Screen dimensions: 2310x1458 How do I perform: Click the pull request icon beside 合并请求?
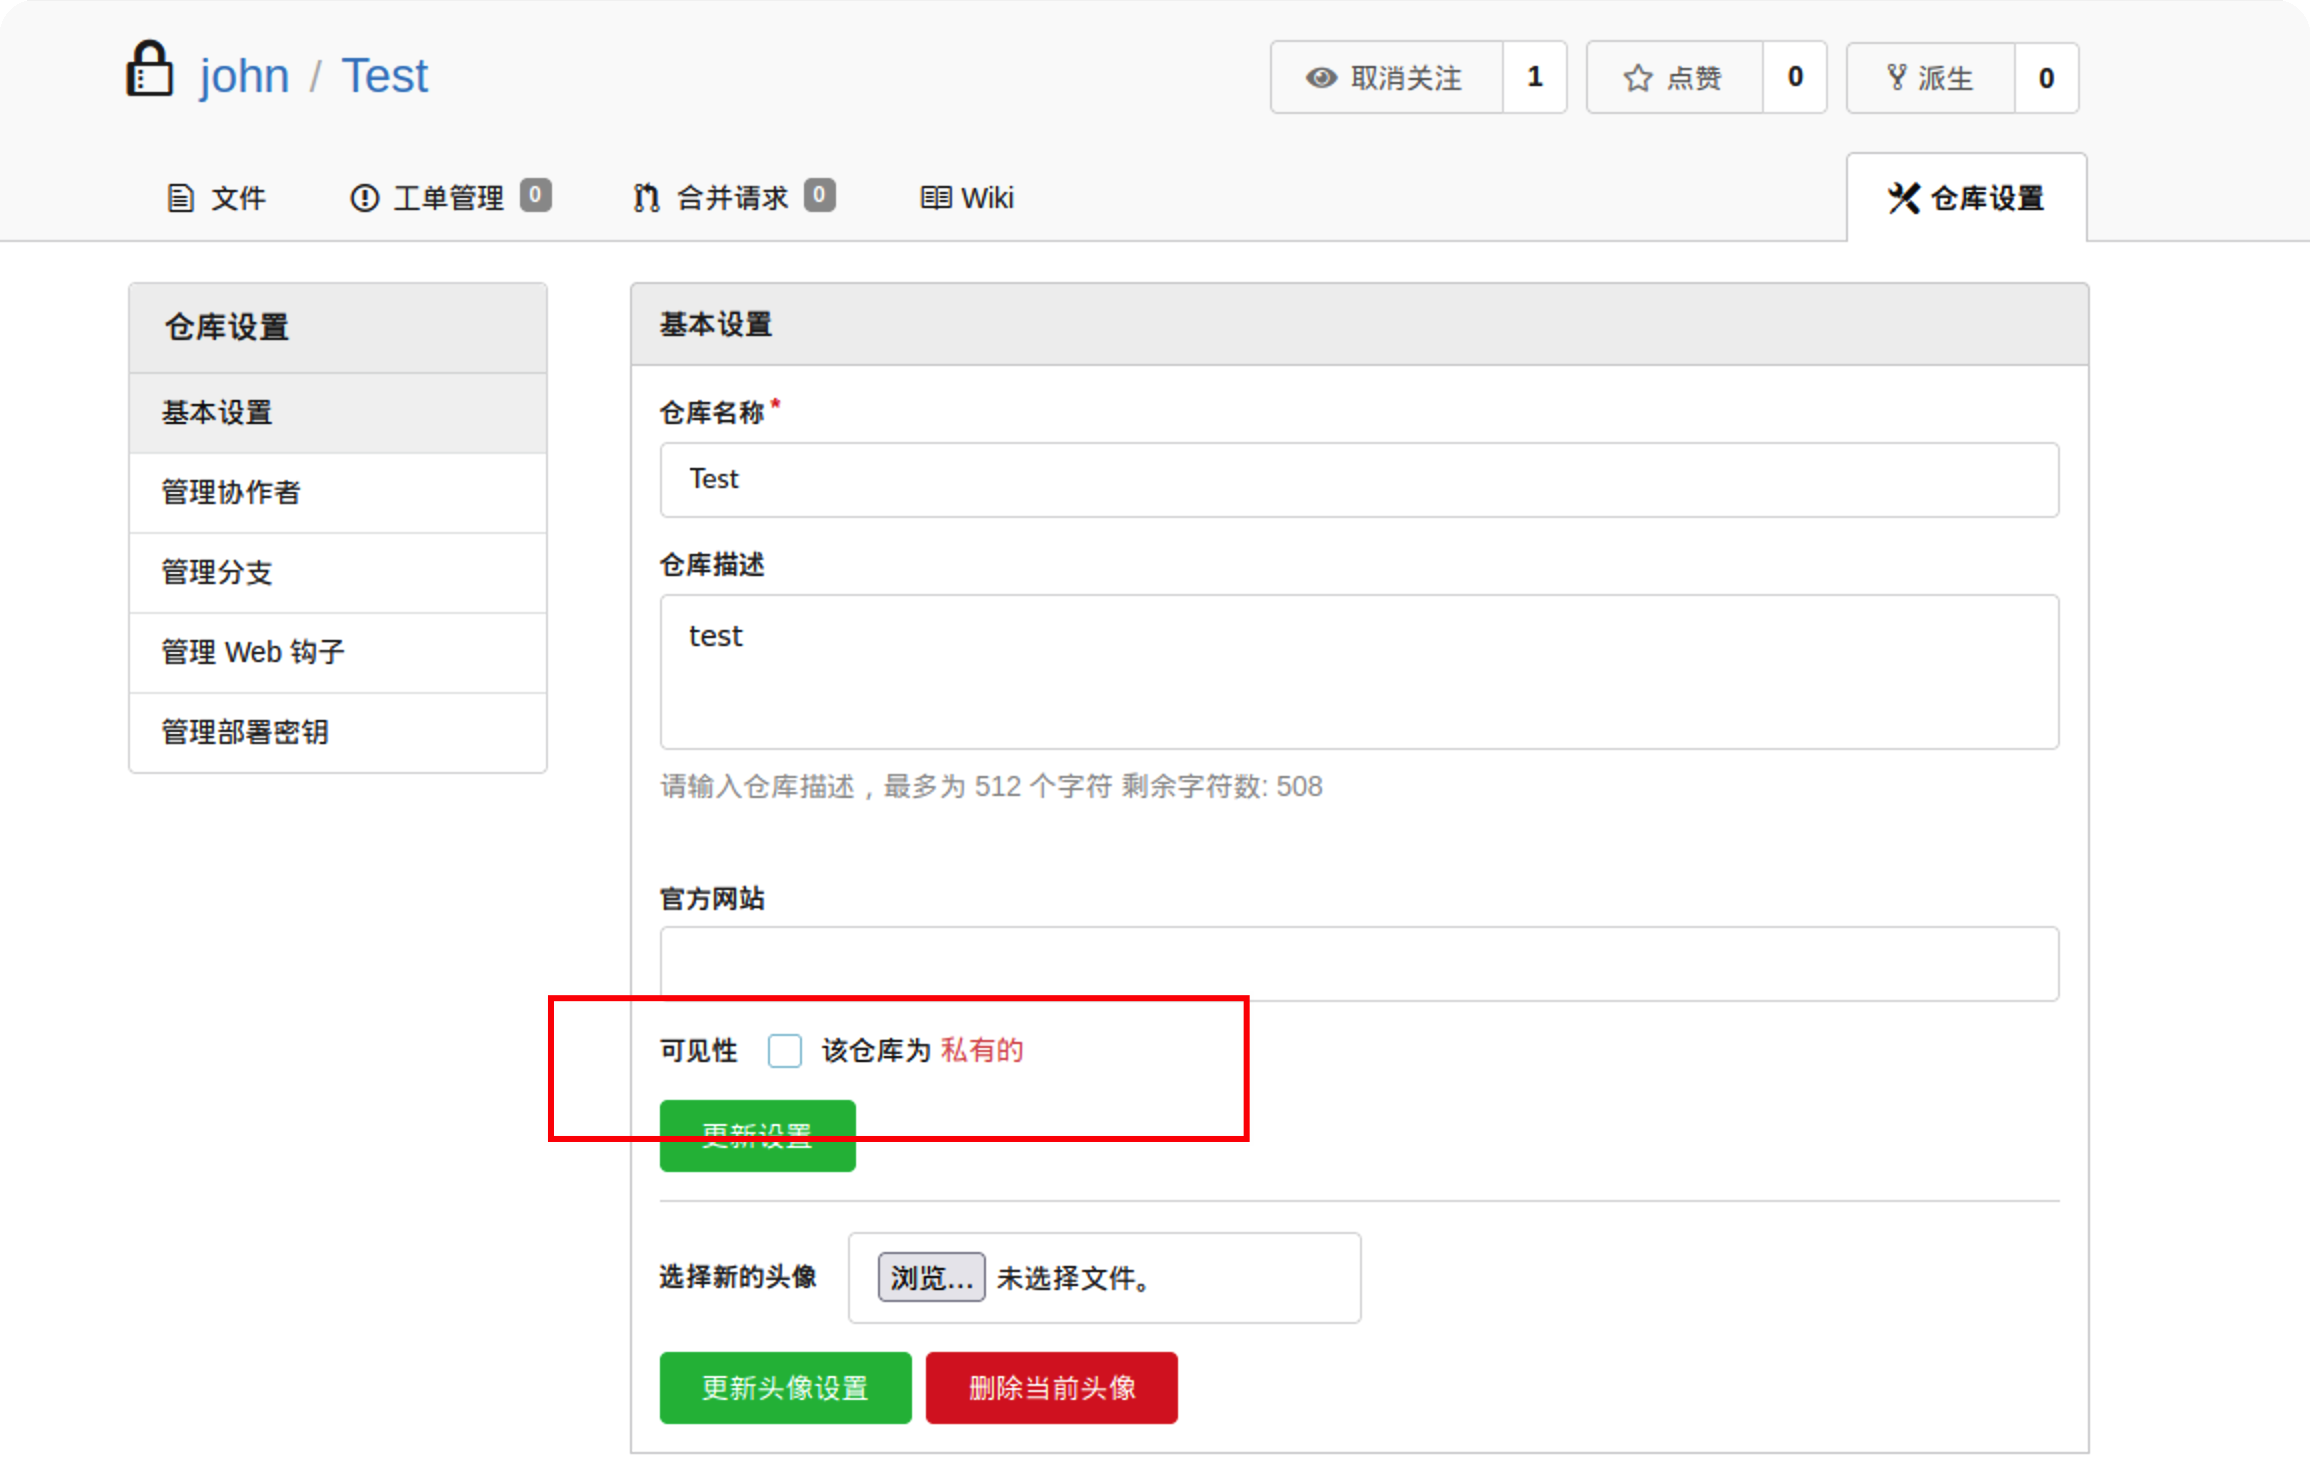(647, 198)
